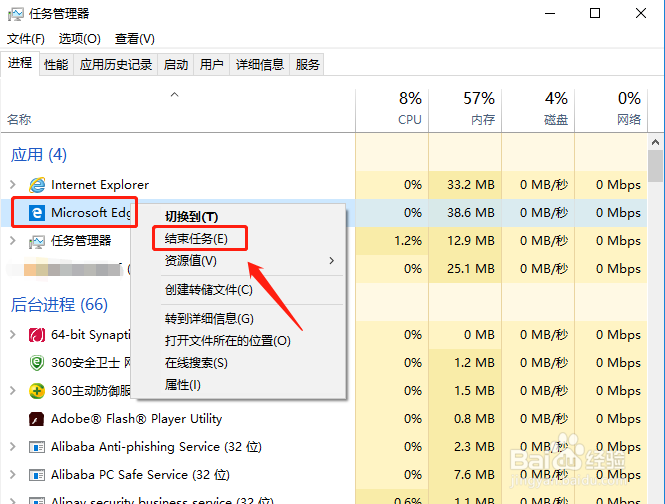Screen dimensions: 665x504
Task: Click the 33.2 MB memory value
Action: coord(471,185)
